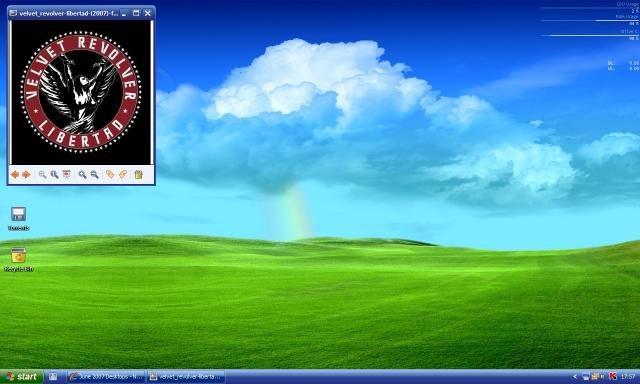The height and width of the screenshot is (384, 640).
Task: Zoom out using the minus magnifier
Action: coord(95,175)
